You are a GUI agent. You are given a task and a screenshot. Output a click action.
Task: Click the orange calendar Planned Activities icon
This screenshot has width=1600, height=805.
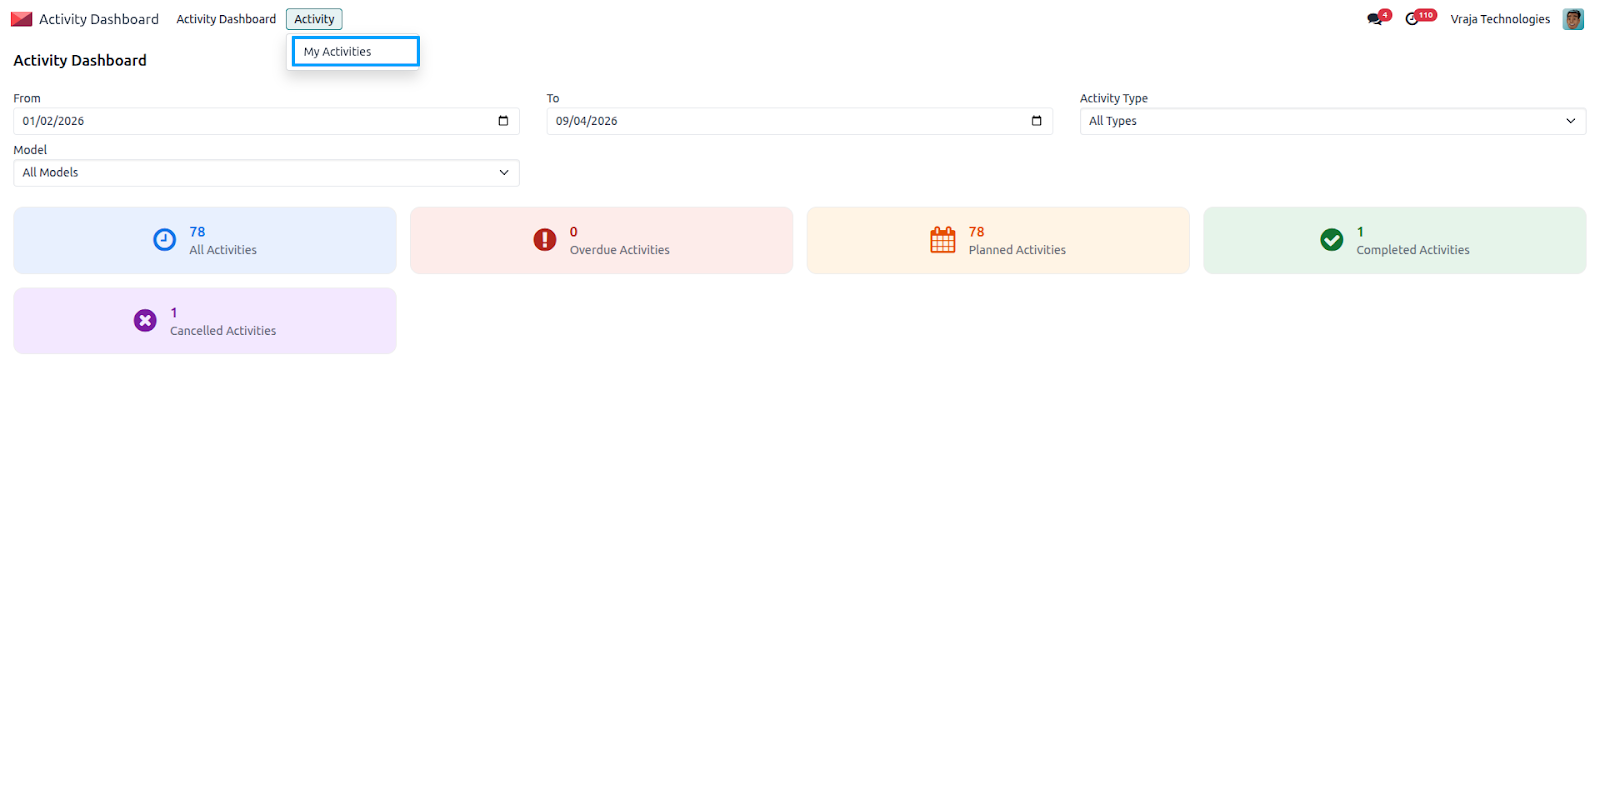pyautogui.click(x=943, y=240)
